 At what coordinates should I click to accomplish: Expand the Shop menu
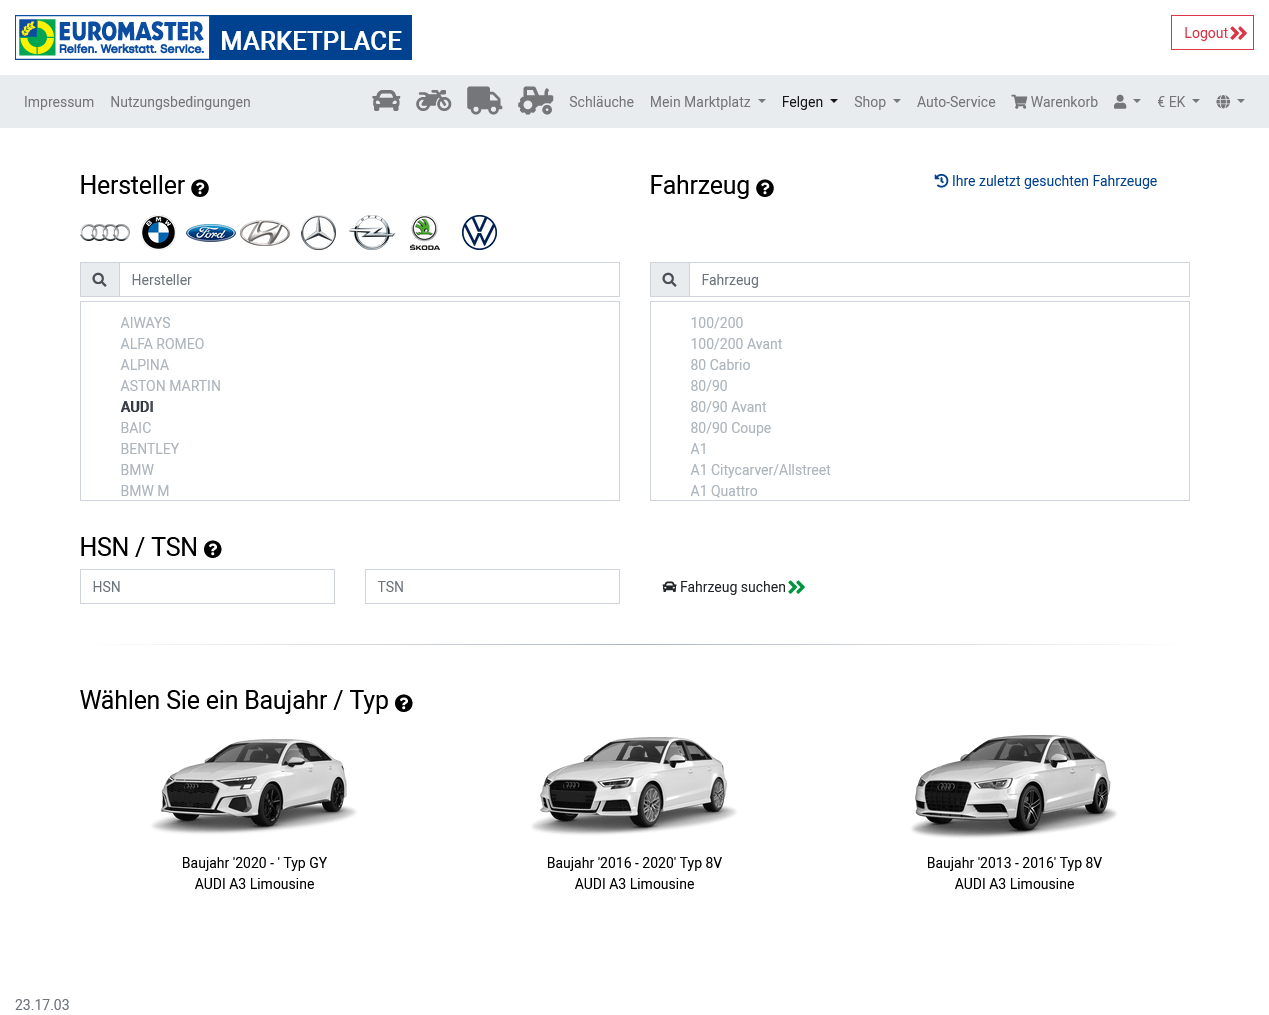pos(877,102)
